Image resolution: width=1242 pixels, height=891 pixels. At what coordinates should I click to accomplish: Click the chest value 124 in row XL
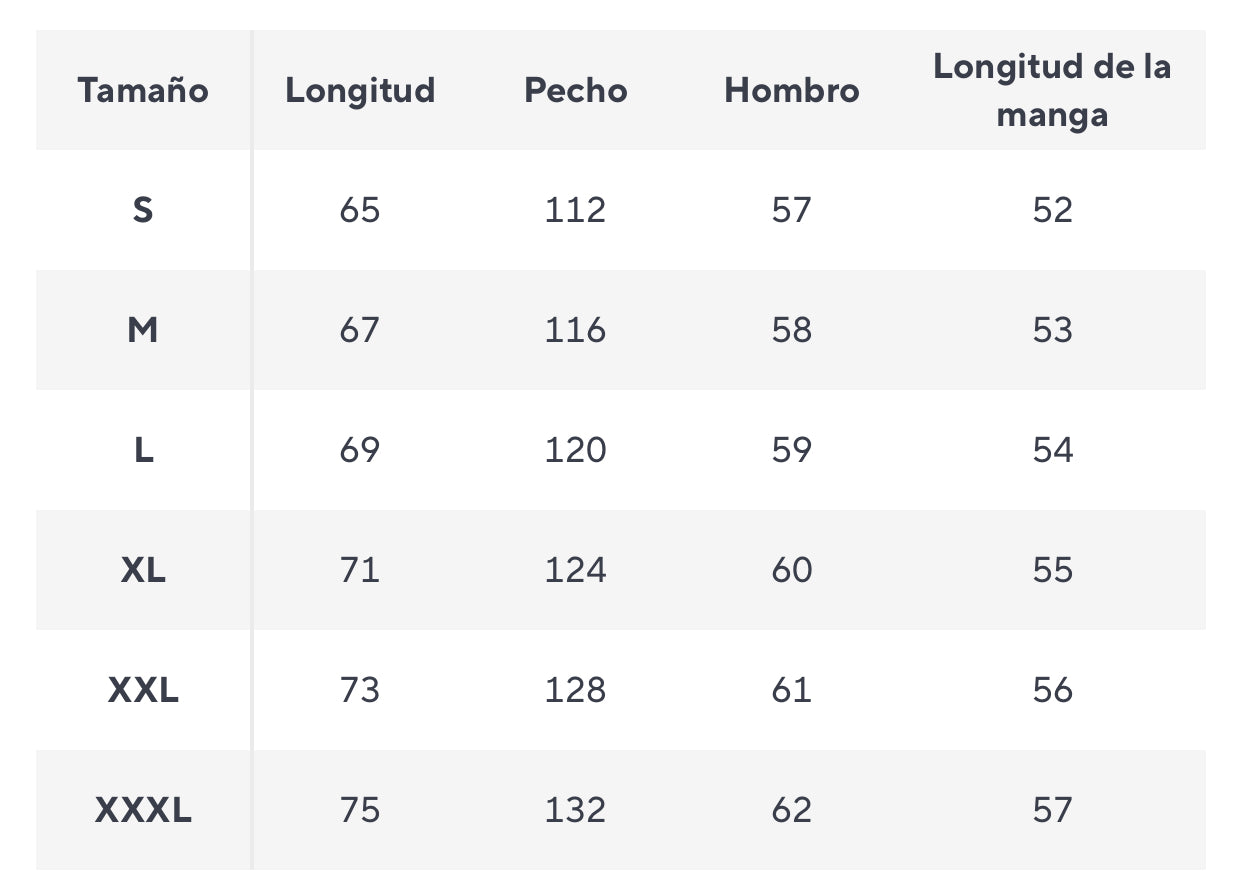click(576, 570)
